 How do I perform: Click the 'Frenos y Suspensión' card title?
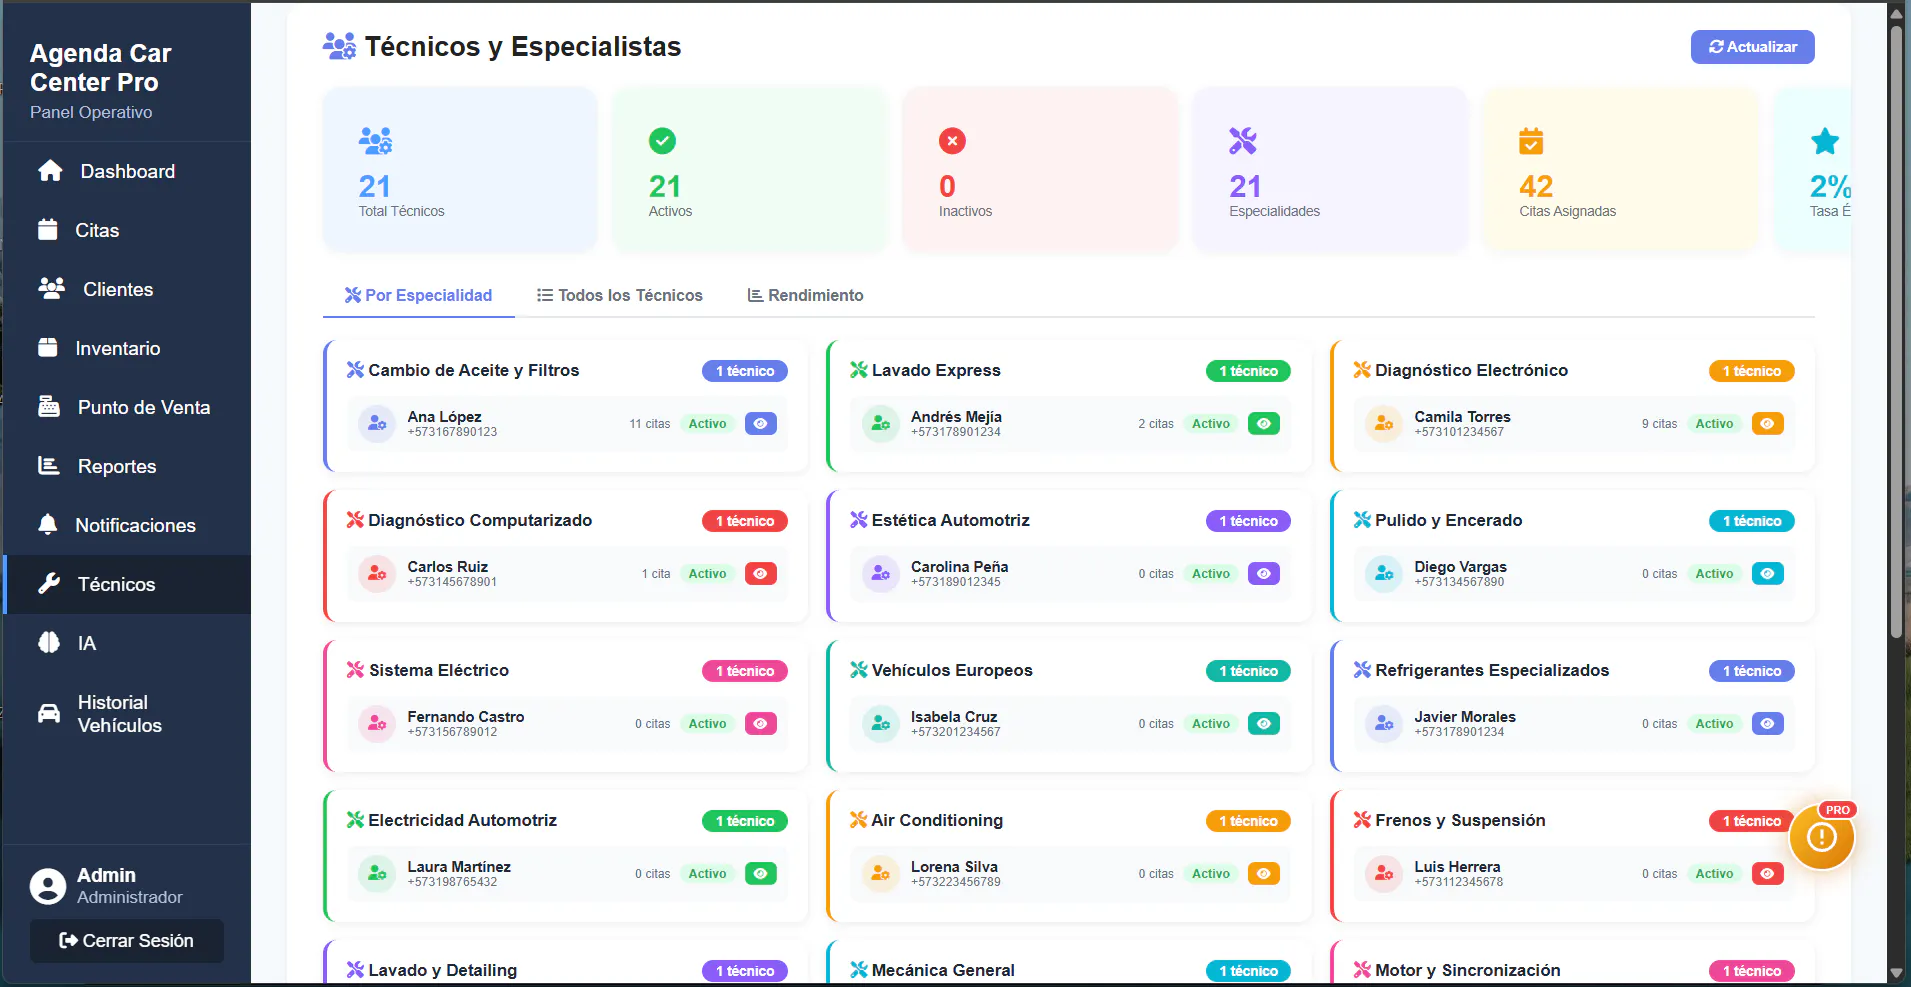point(1460,820)
